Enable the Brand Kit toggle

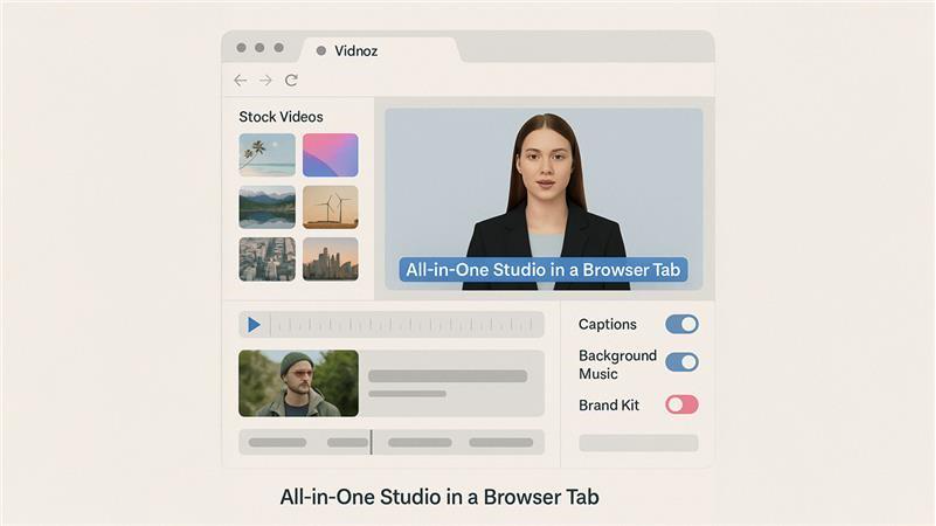(682, 404)
